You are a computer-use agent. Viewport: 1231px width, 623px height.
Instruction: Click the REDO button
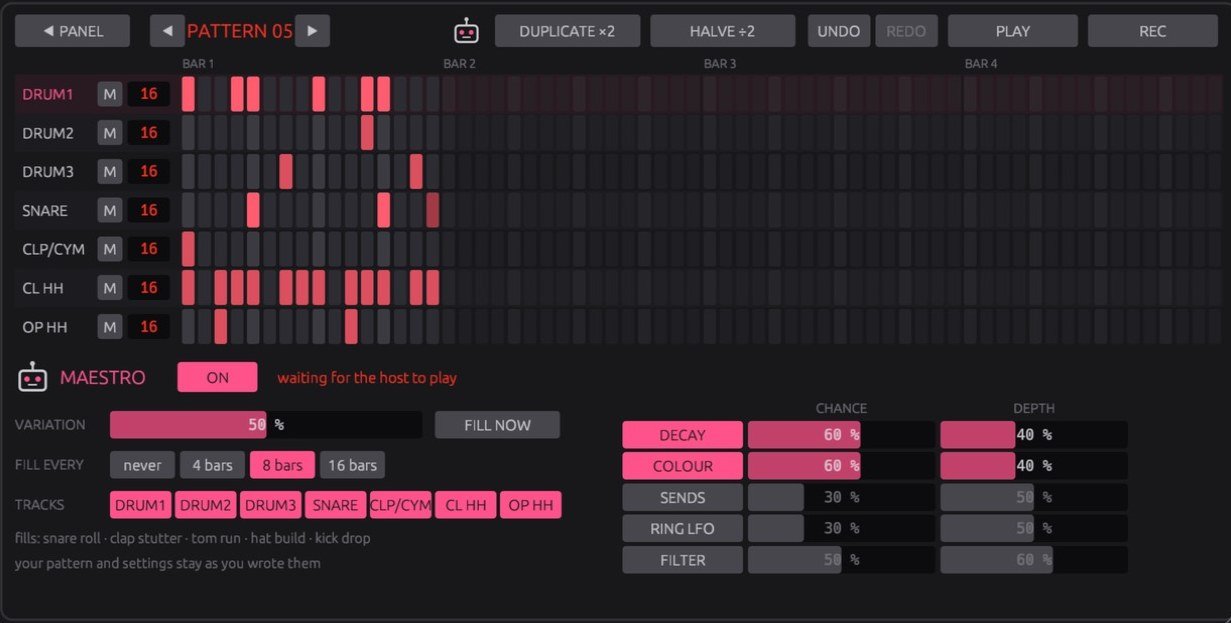point(905,31)
